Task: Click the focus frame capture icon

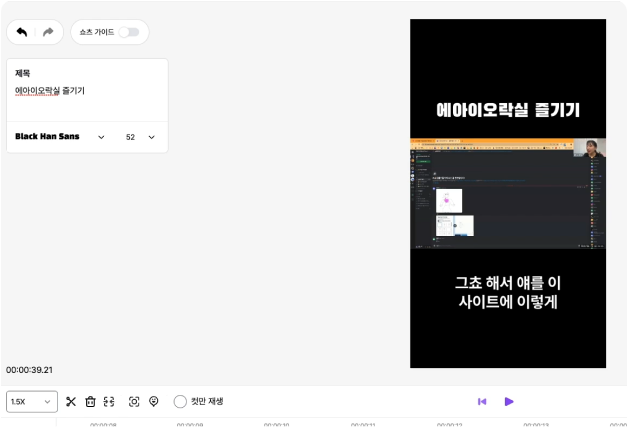Action: [134, 401]
